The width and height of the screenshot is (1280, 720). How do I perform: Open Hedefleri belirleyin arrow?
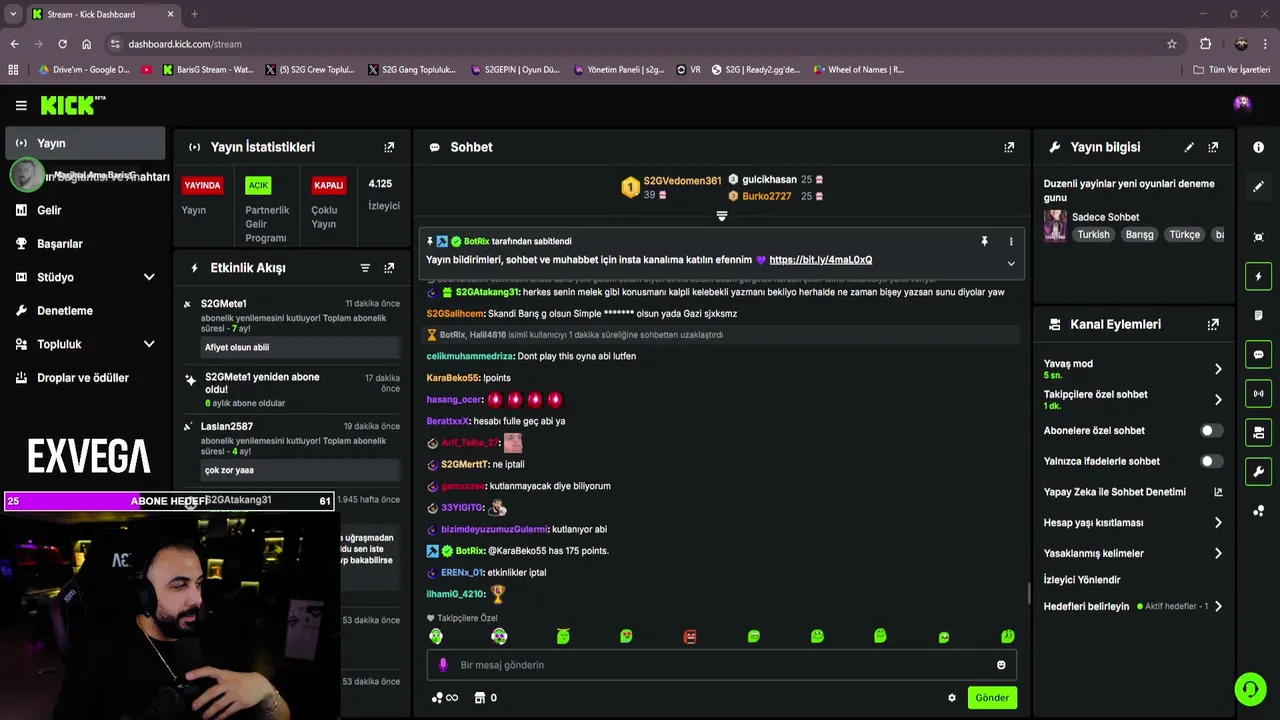[x=1218, y=606]
